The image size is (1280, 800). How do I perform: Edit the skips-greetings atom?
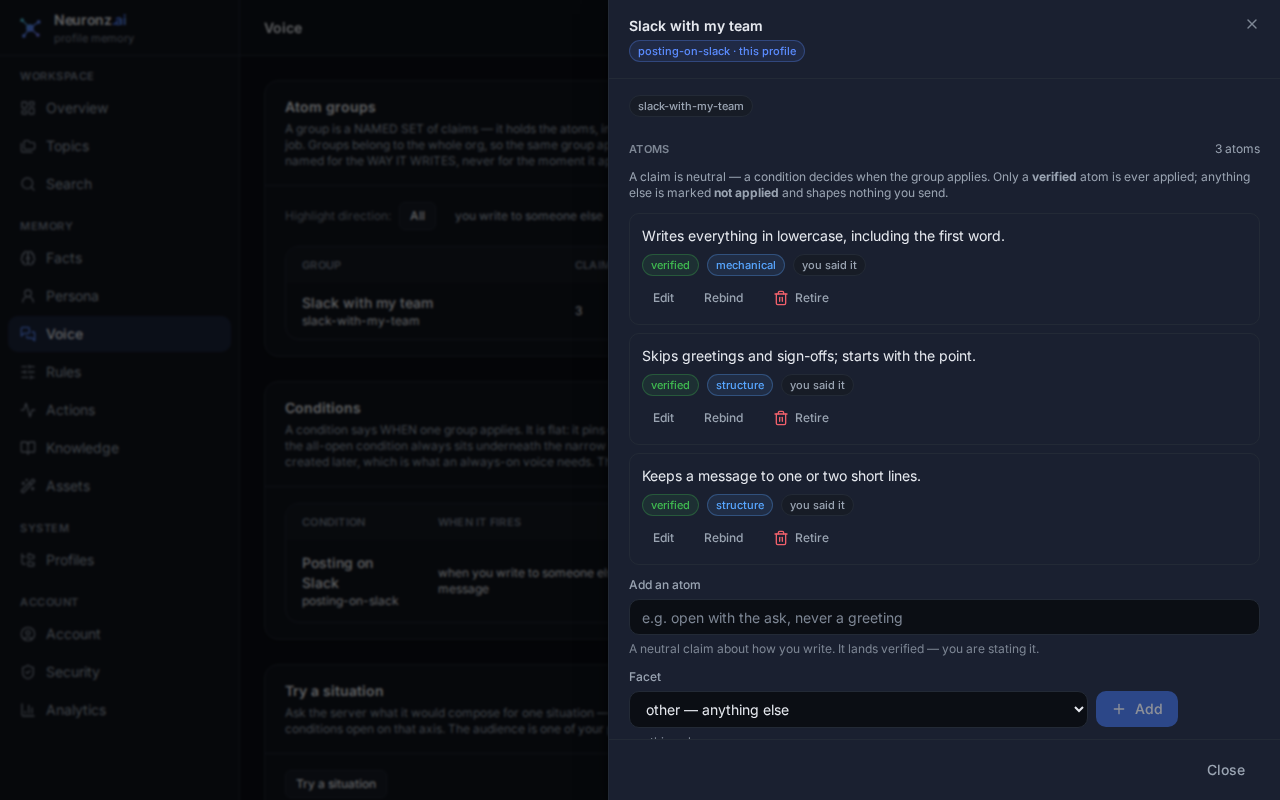(663, 418)
